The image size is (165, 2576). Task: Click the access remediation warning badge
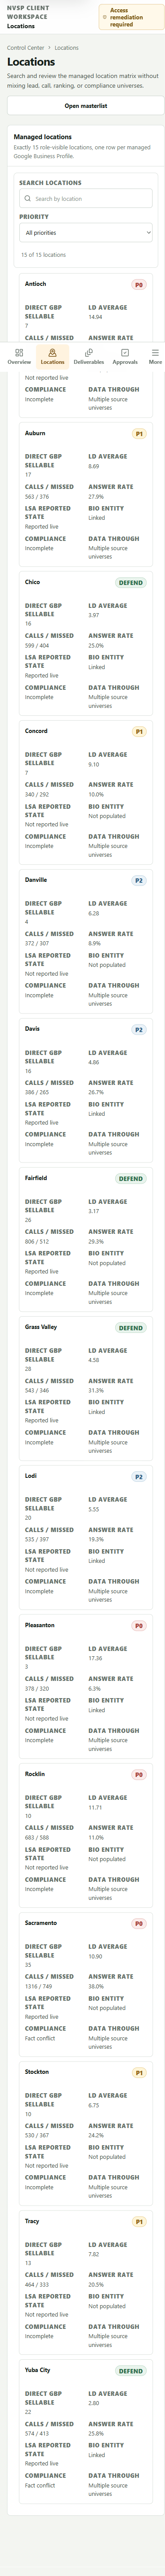(x=128, y=17)
